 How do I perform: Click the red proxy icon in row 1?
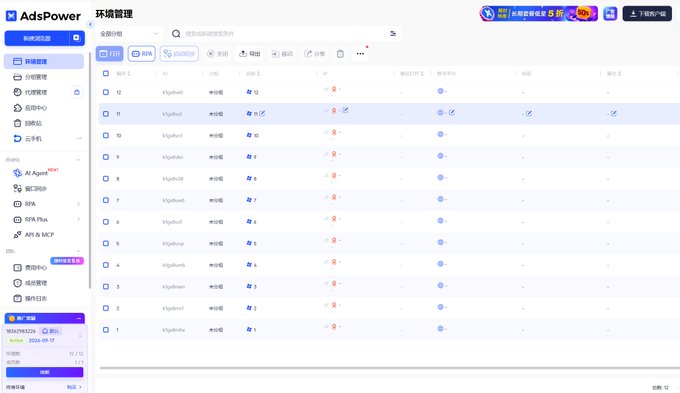334,326
